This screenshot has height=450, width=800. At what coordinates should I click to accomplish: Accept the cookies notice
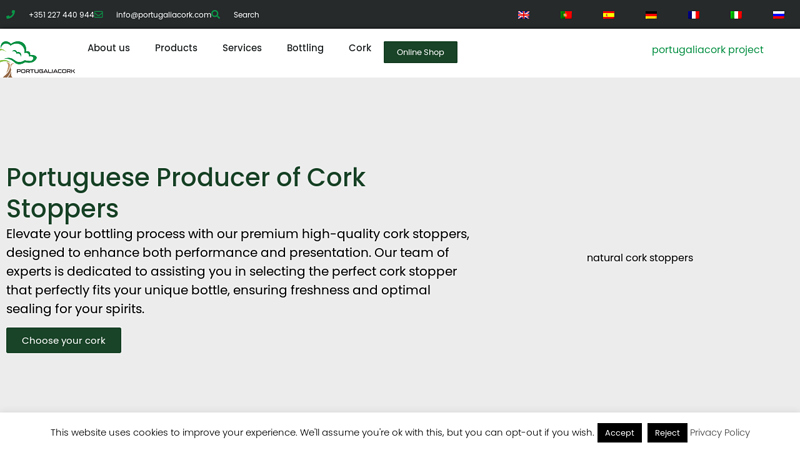click(x=619, y=433)
